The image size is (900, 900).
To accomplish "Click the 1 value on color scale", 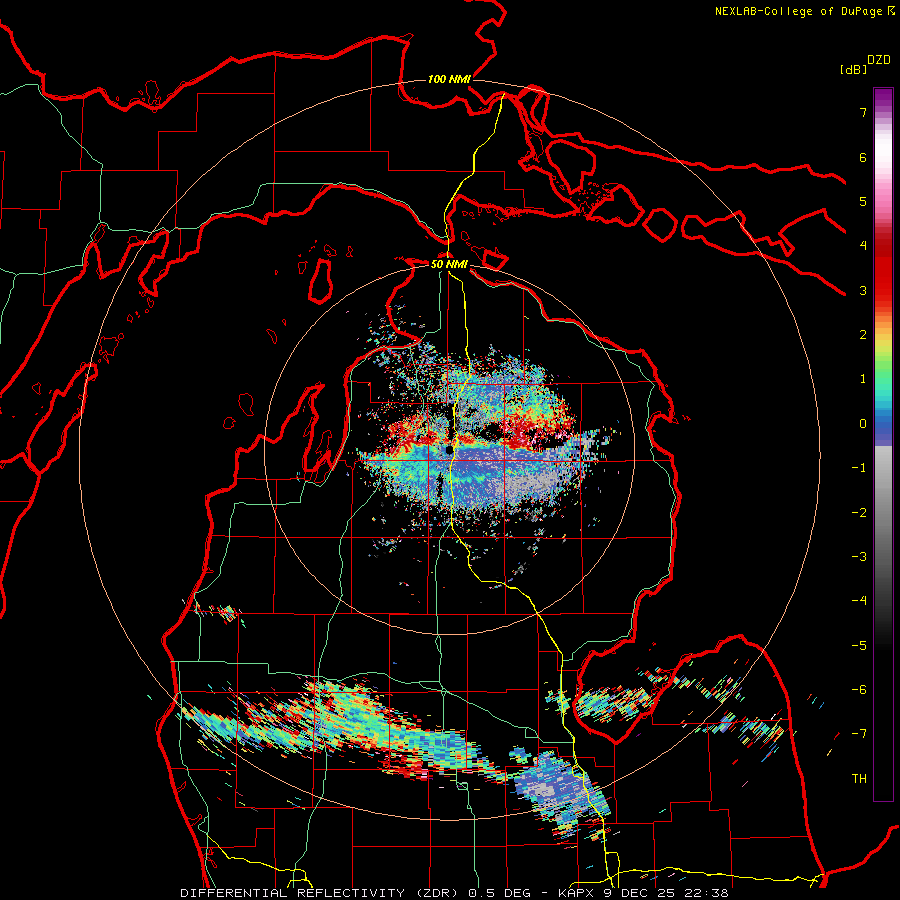I will (x=862, y=379).
